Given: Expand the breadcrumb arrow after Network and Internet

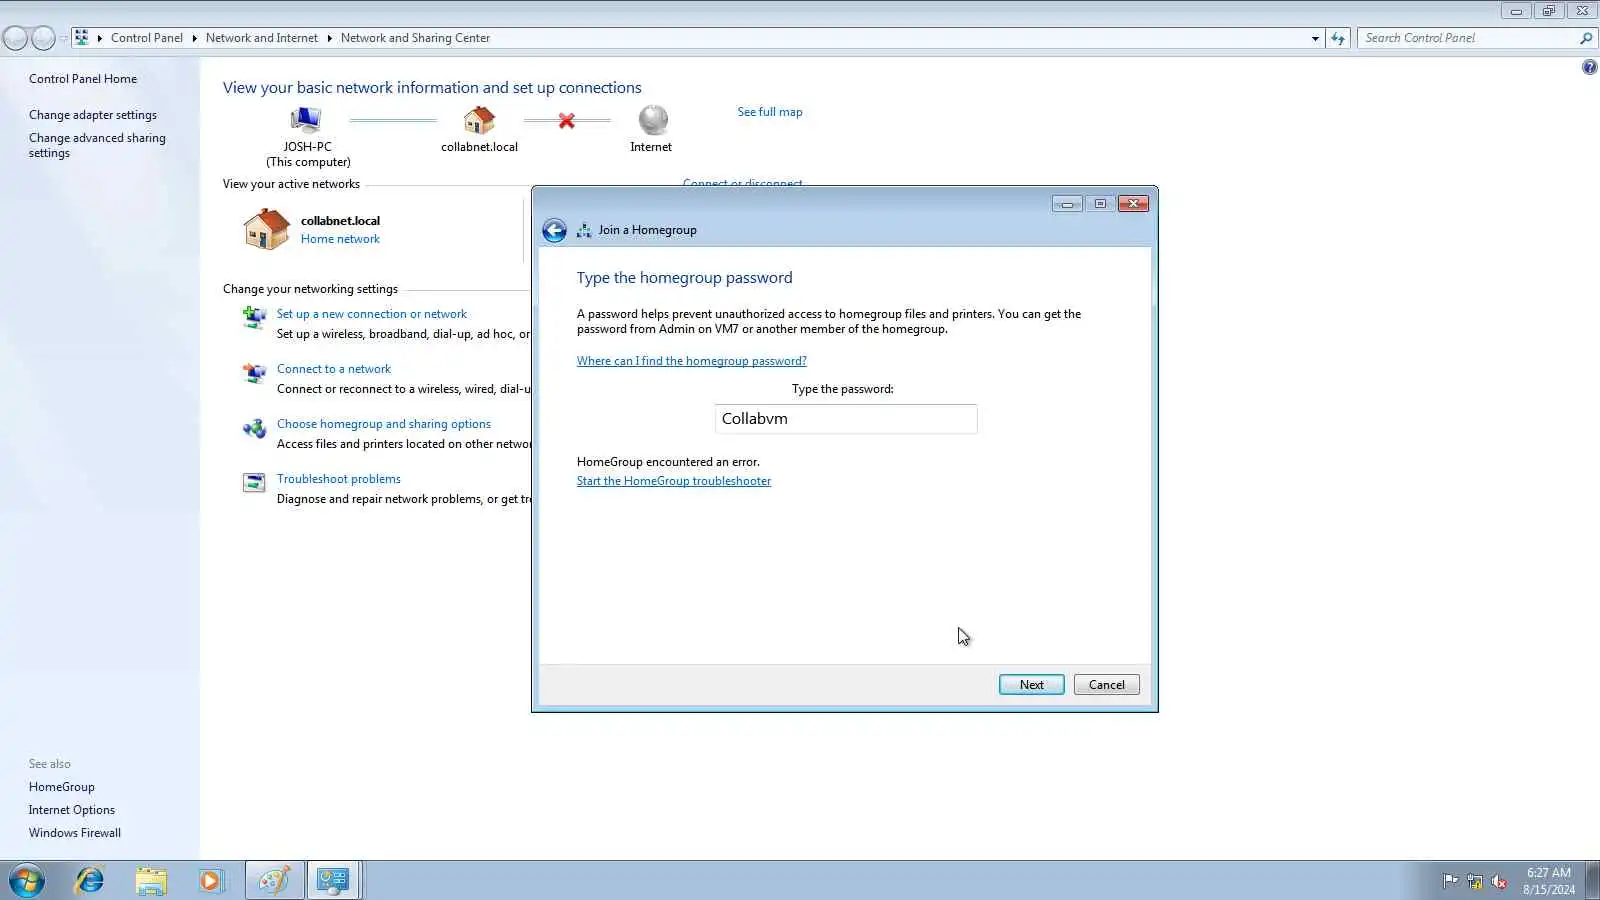Looking at the screenshot, I should click(x=329, y=38).
